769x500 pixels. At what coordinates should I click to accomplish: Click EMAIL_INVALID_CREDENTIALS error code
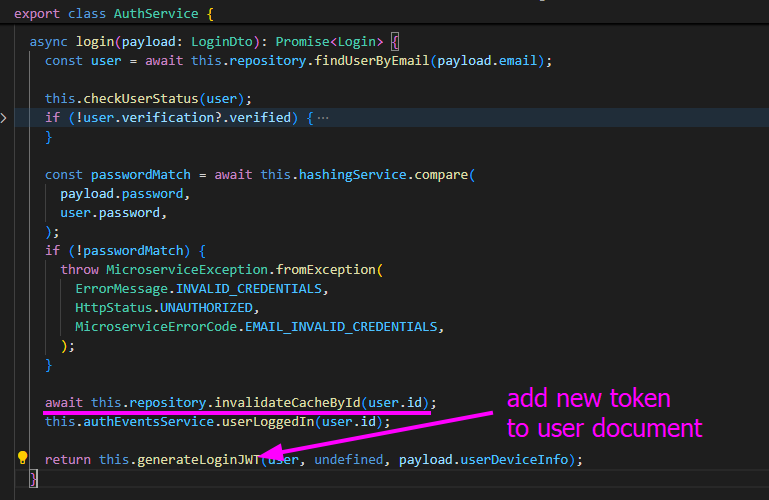pos(341,327)
